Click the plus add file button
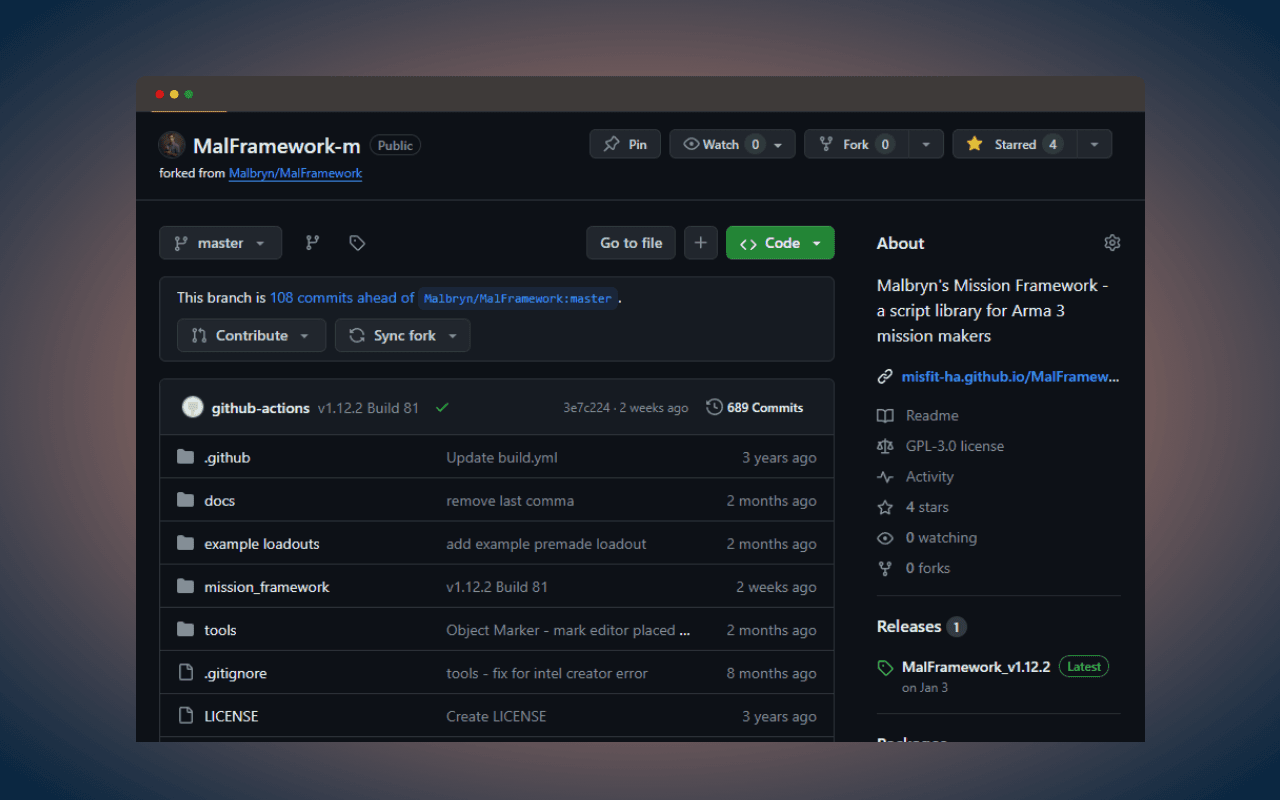This screenshot has width=1280, height=800. coord(700,243)
